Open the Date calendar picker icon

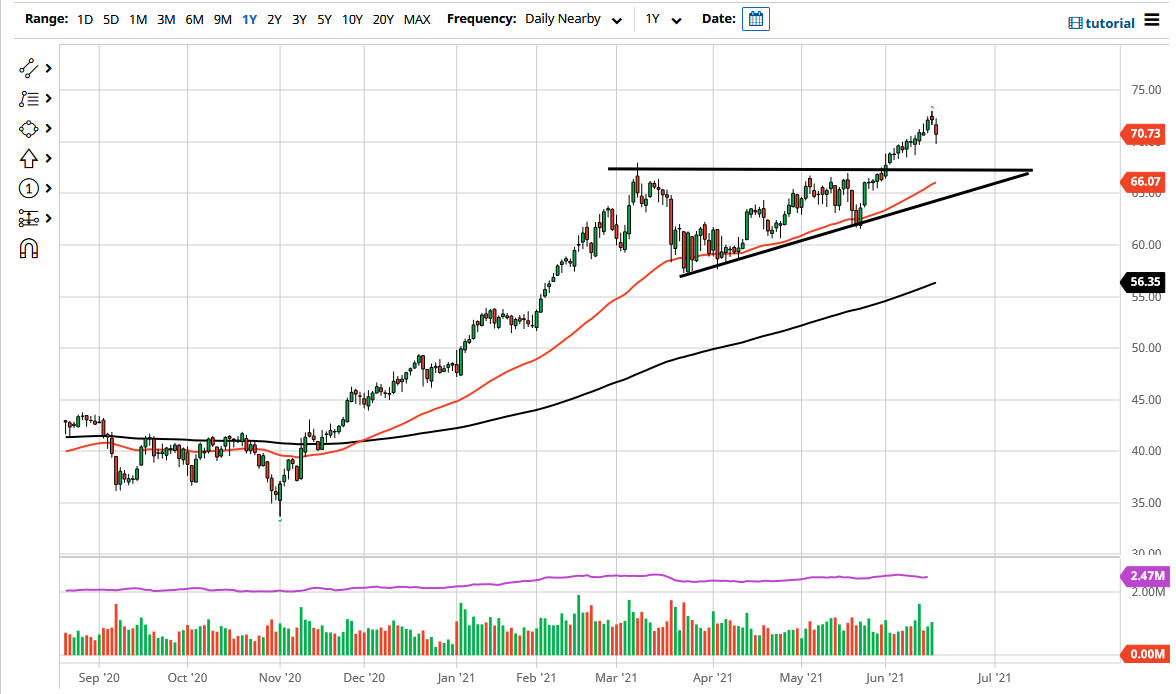(755, 18)
